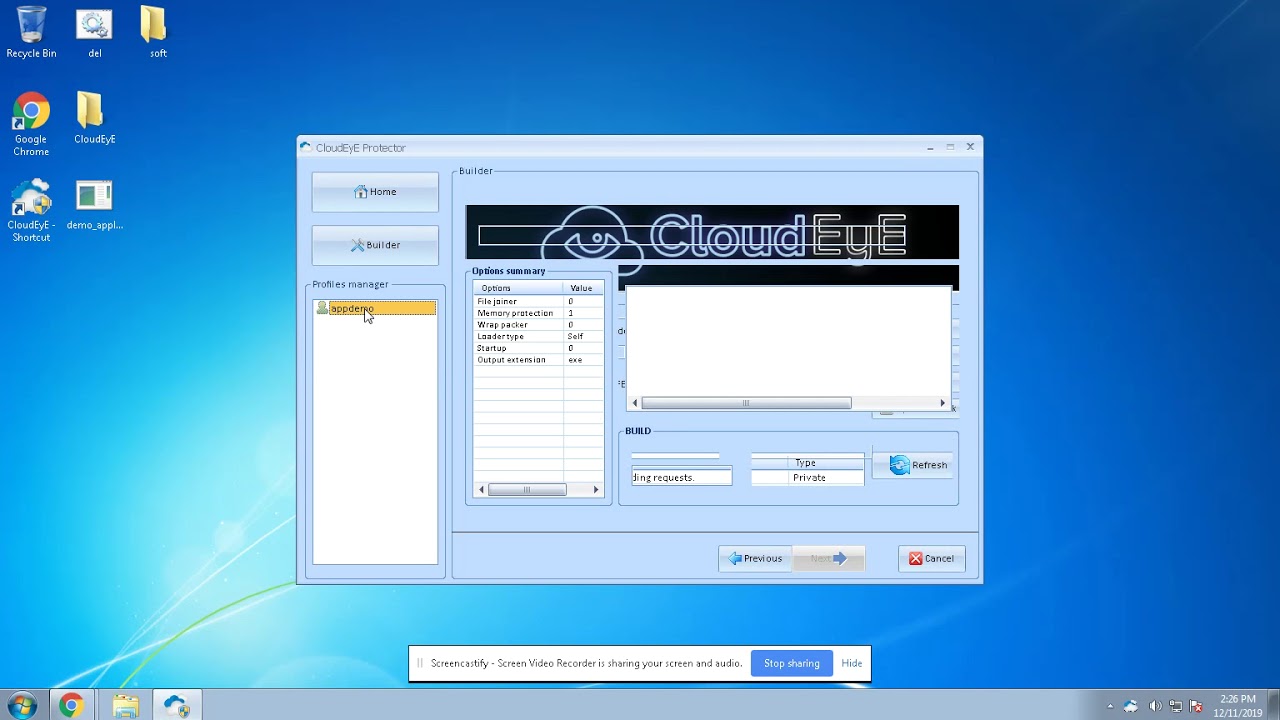Open the Builder section

point(375,245)
